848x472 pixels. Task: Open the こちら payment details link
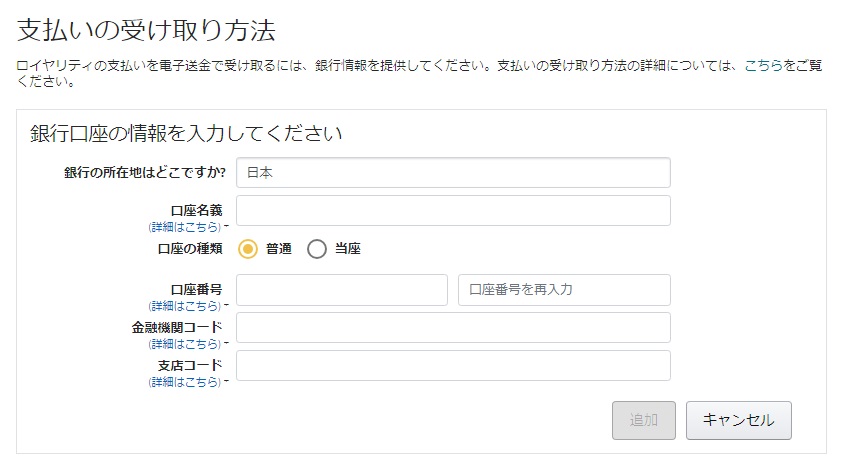coord(763,65)
